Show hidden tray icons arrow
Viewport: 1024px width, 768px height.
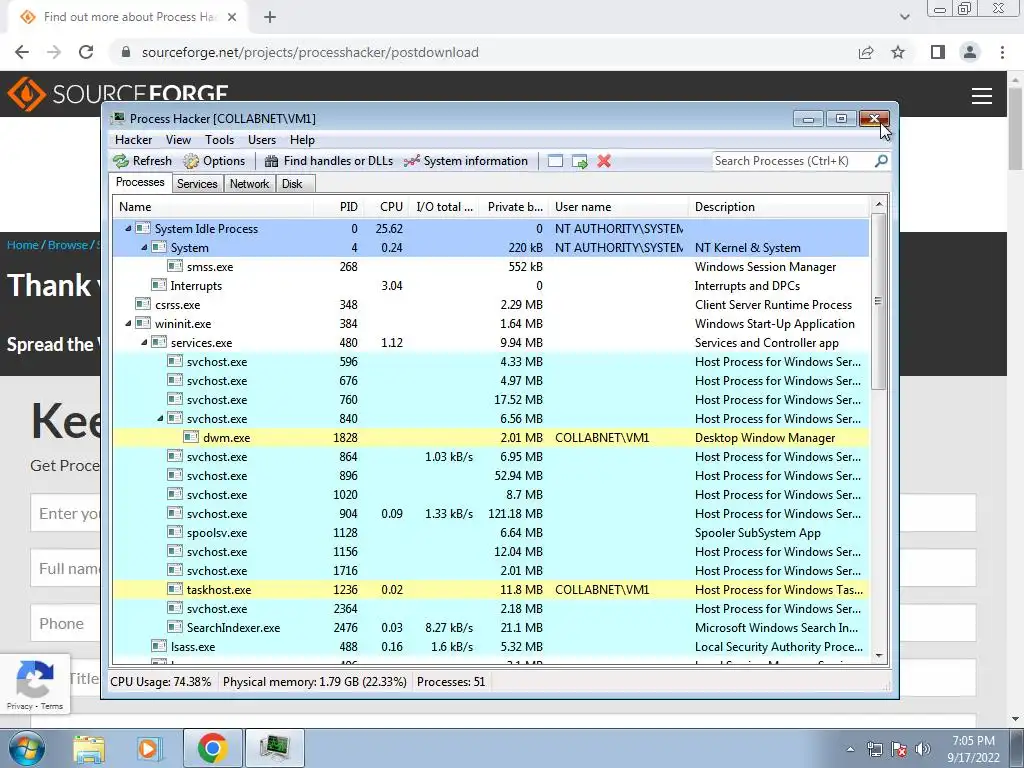coord(850,749)
